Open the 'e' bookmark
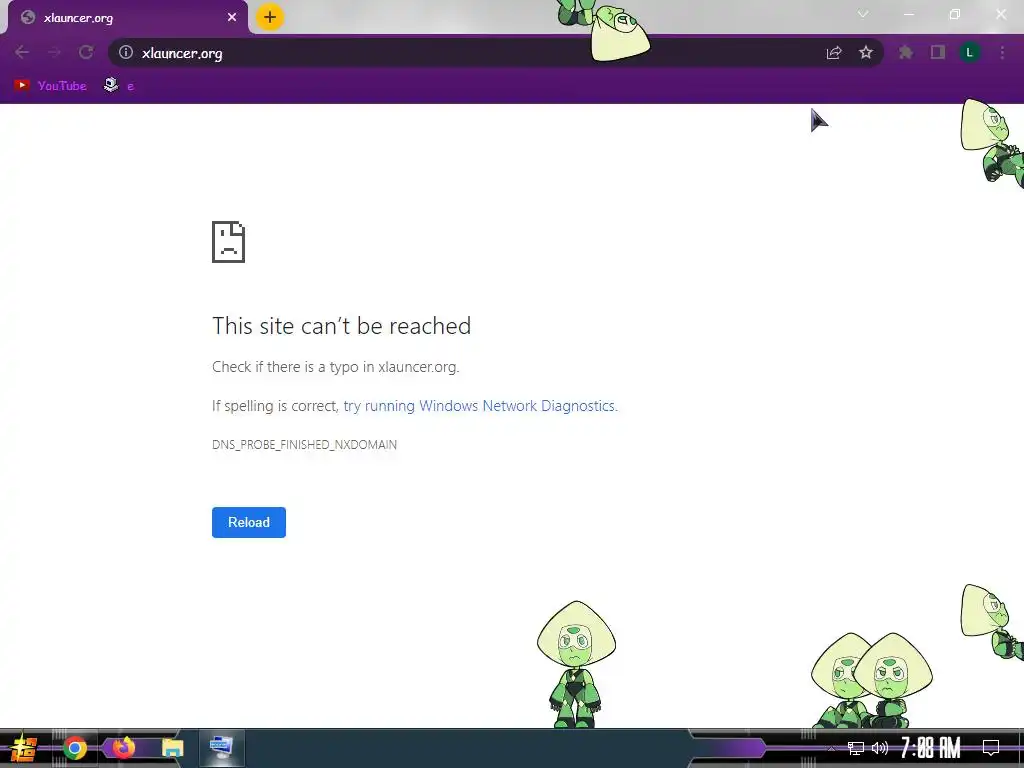 tap(120, 86)
